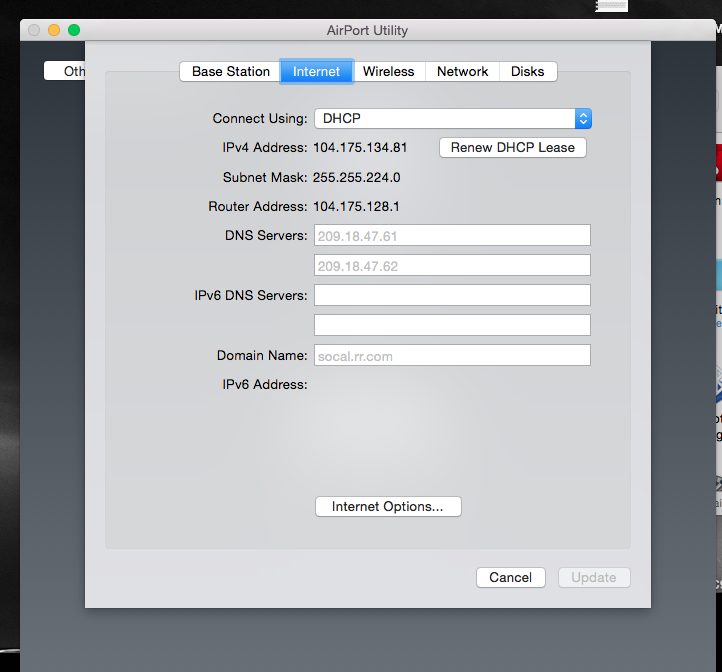Open the Connect Using DHCP dropdown

pyautogui.click(x=453, y=118)
